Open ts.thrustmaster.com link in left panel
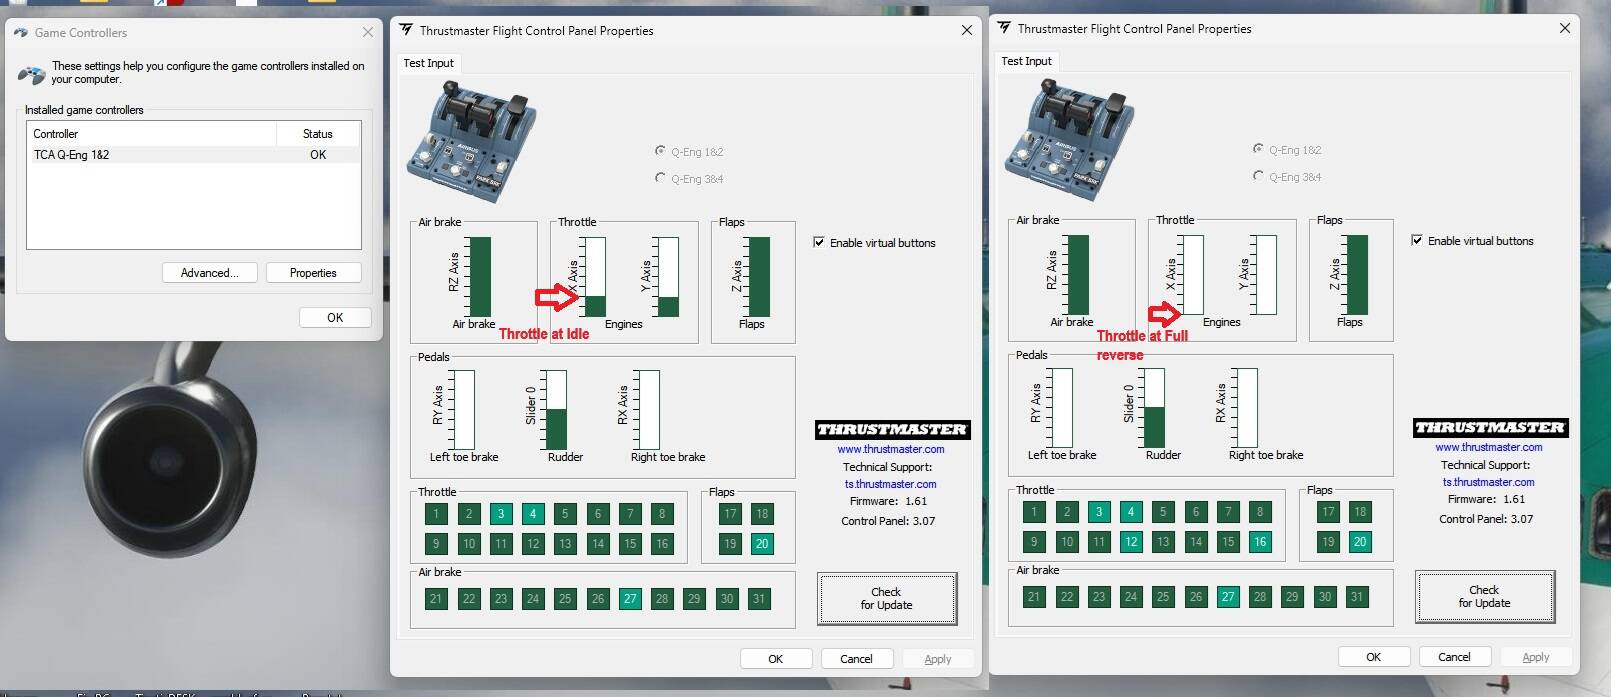The image size is (1611, 697). pos(891,485)
